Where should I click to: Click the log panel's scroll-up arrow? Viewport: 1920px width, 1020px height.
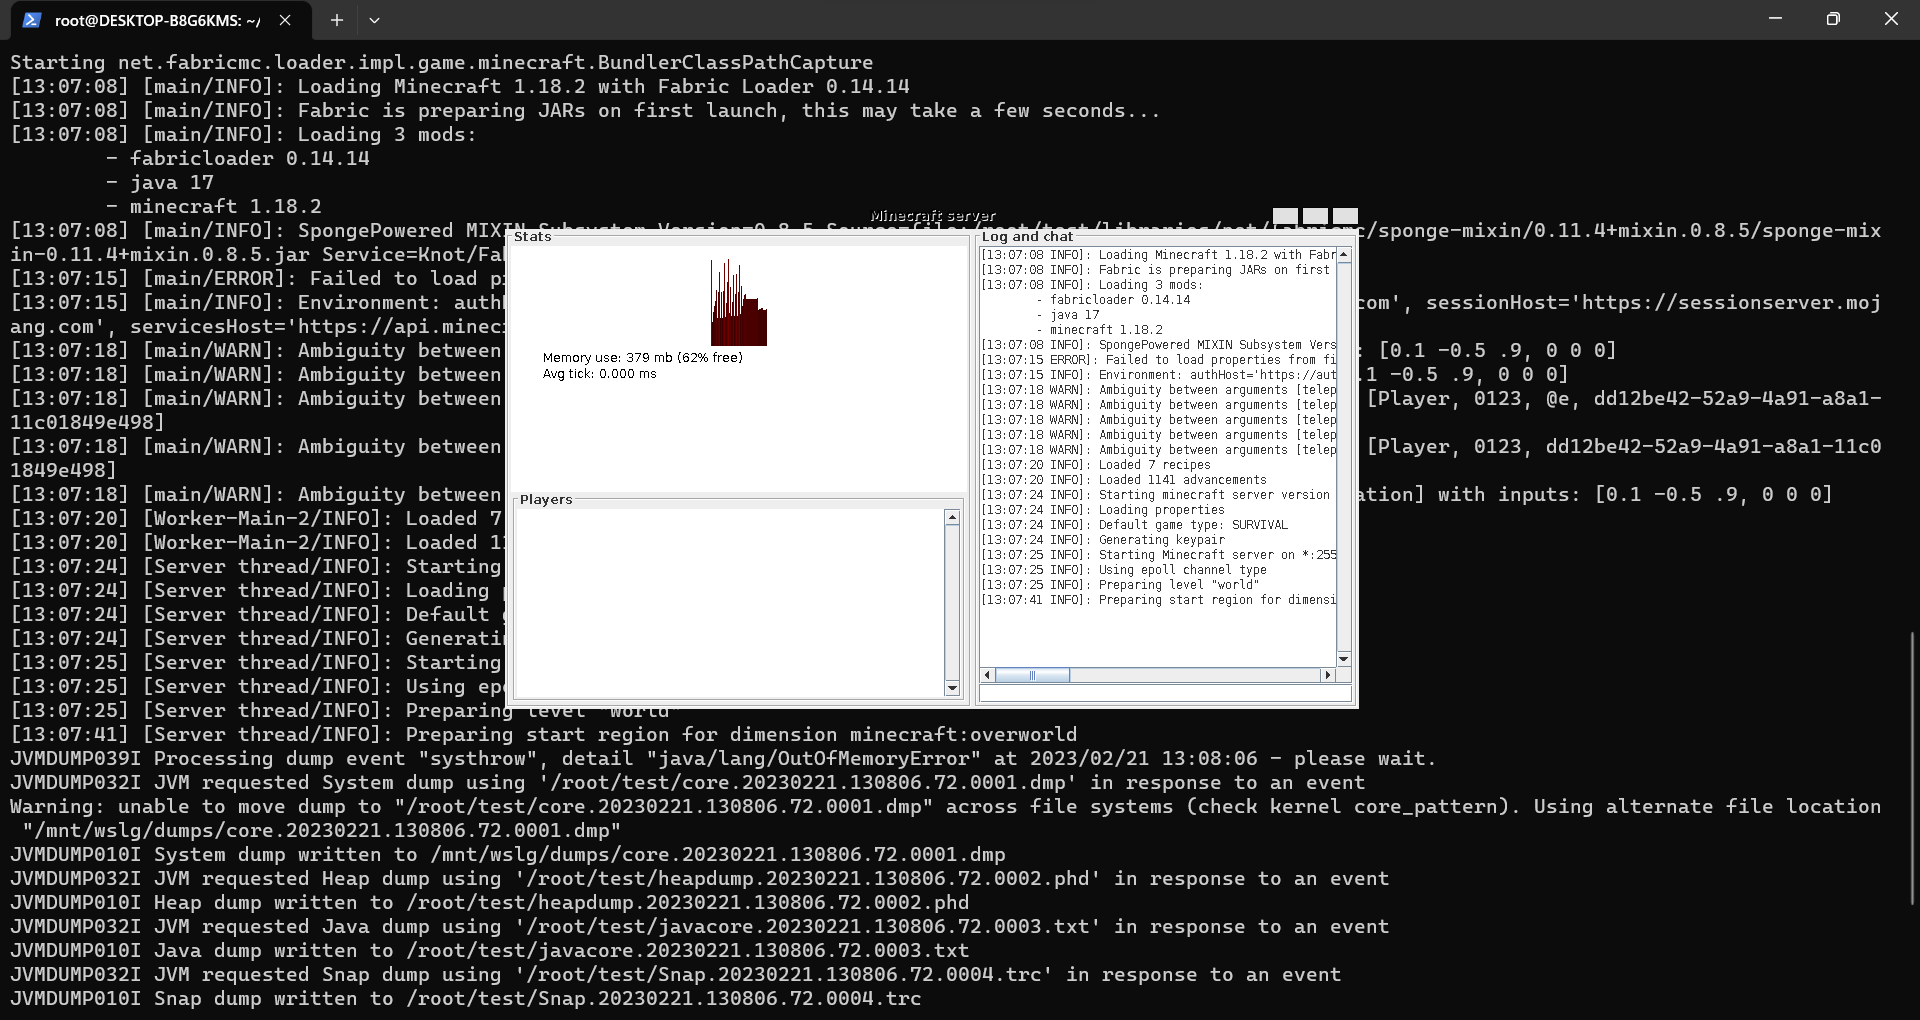(1344, 255)
